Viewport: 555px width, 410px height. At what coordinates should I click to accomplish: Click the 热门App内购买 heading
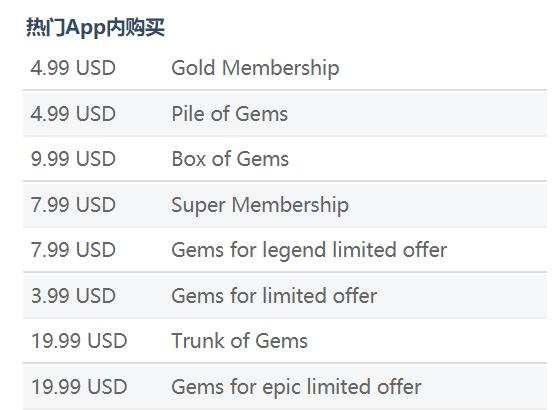96,27
